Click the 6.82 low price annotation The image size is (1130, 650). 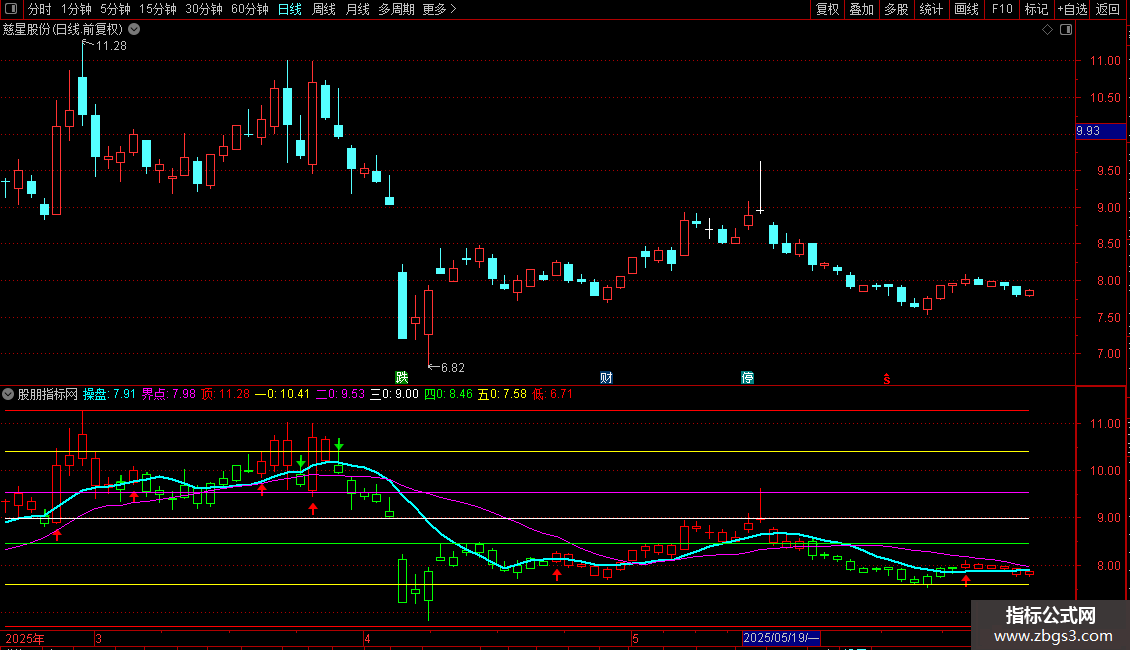[453, 368]
